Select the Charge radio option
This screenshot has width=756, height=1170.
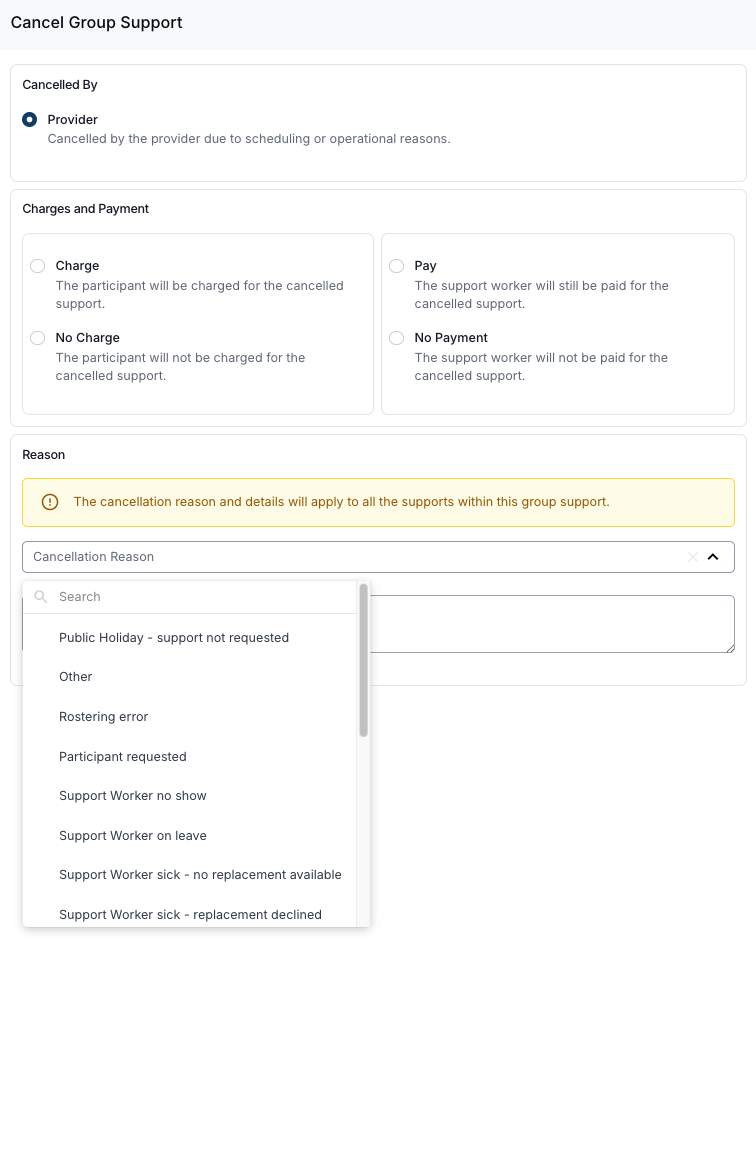[37, 266]
